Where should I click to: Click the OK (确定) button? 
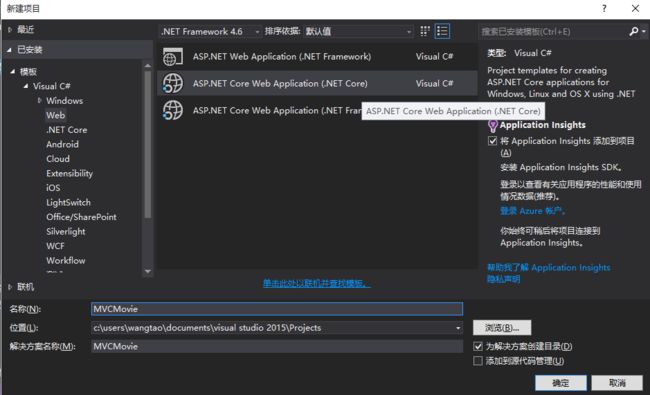560,383
